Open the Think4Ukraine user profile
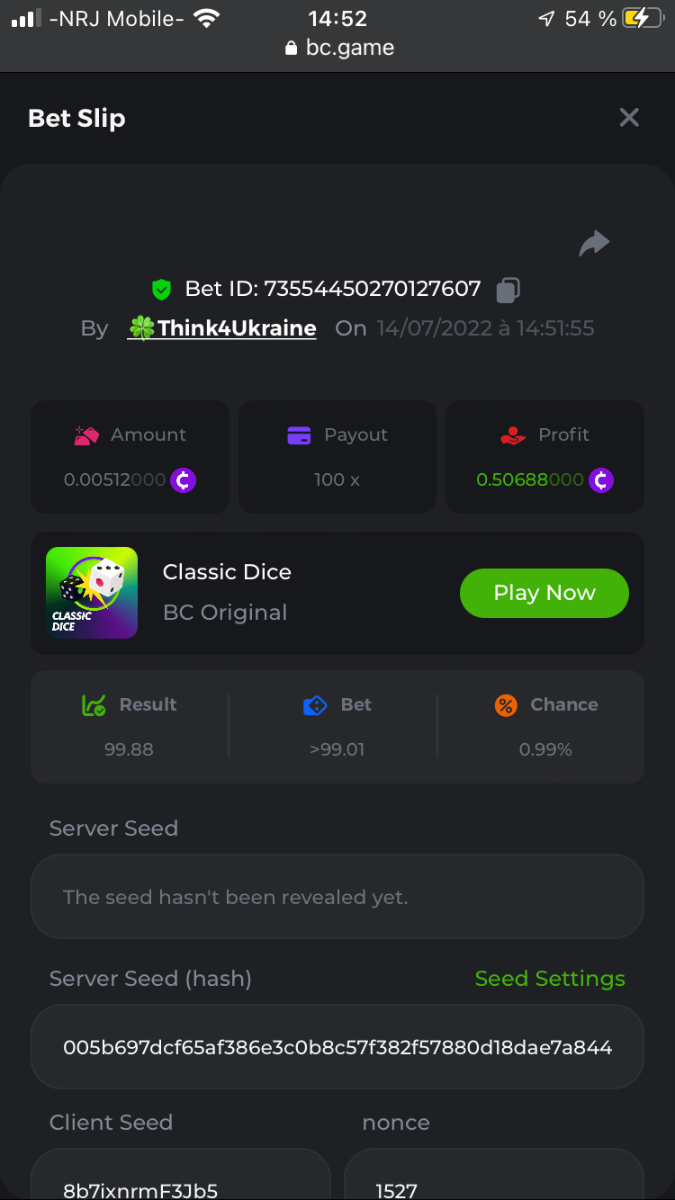Screen dimensions: 675x1200 coord(223,329)
